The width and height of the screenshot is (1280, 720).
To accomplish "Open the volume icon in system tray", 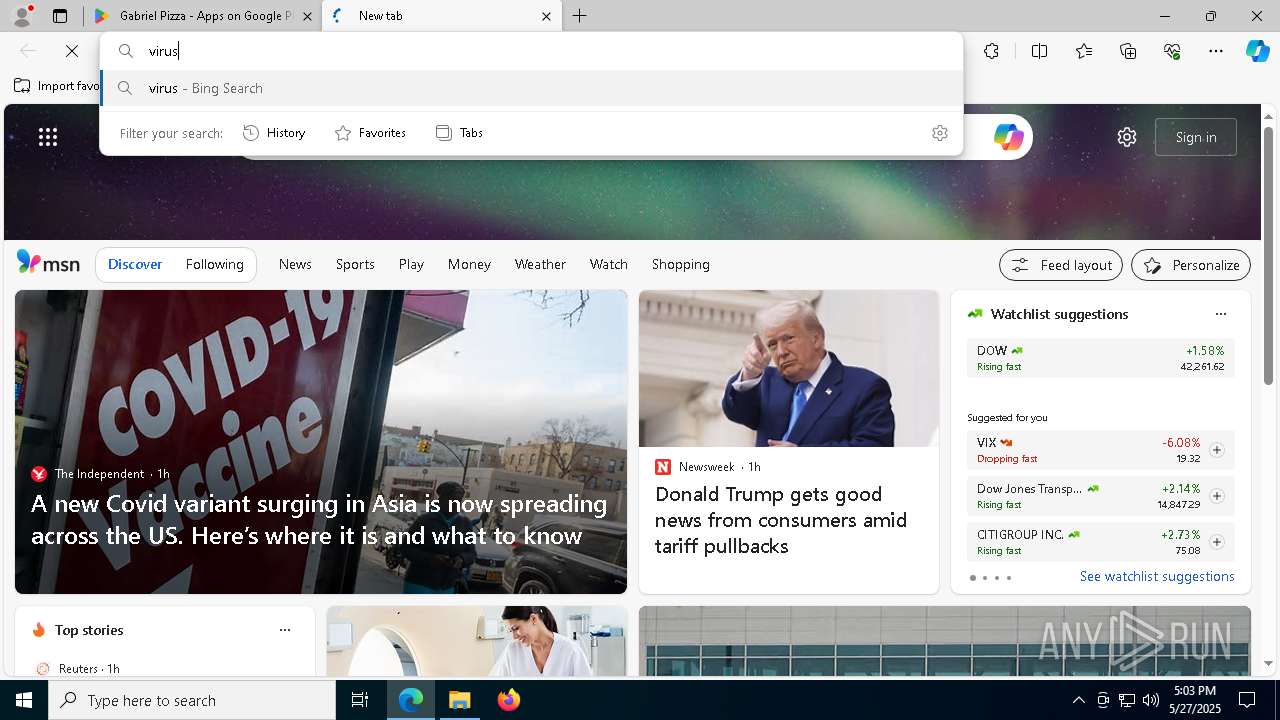I will click(x=1150, y=700).
